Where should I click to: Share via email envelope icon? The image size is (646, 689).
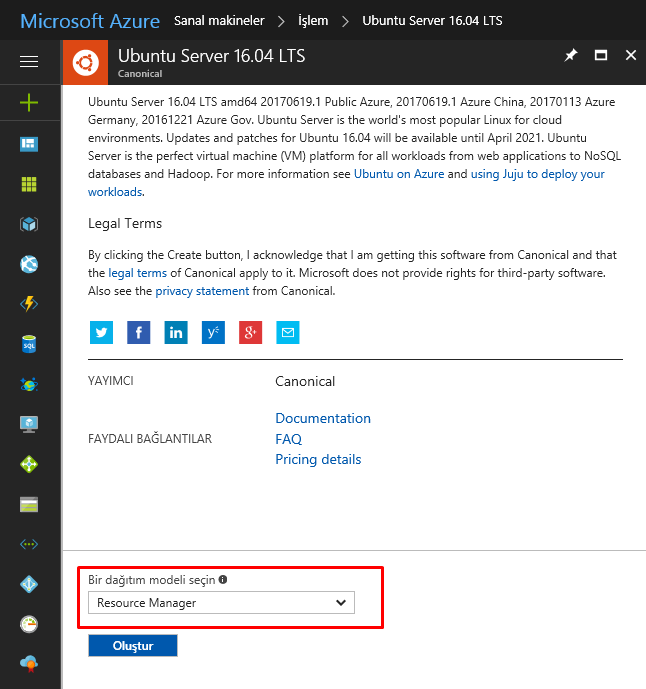[288, 332]
